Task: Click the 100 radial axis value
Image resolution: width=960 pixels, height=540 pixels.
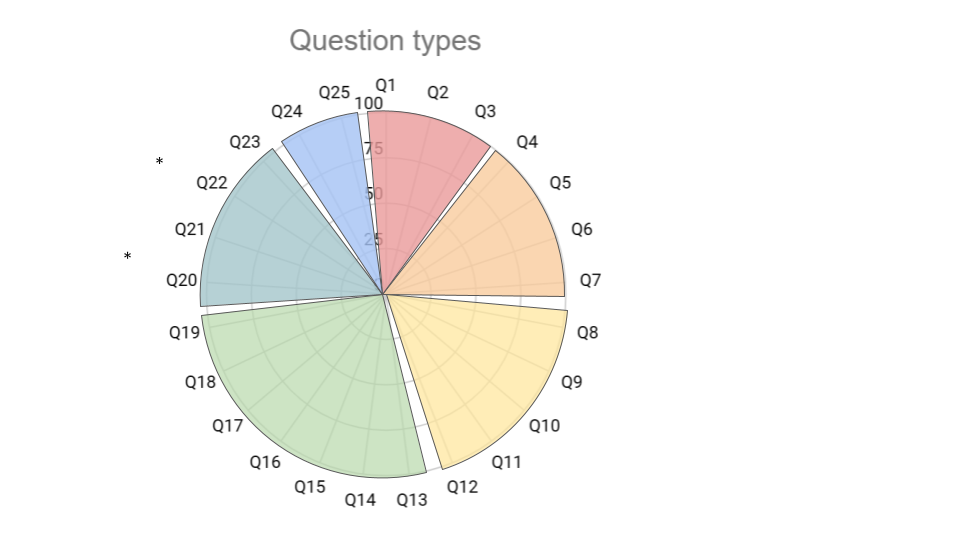Action: coord(368,104)
